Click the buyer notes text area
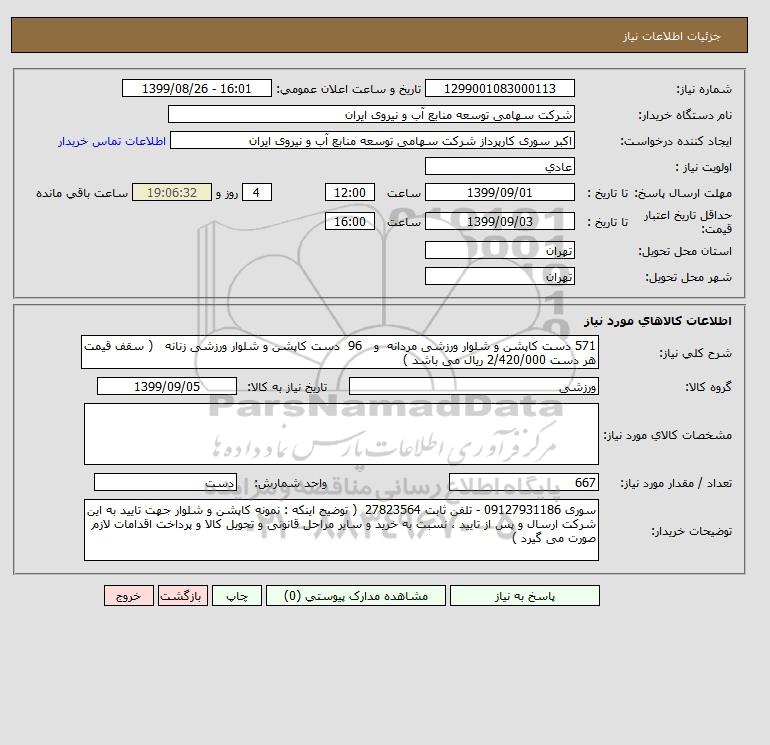Viewport: 770px width, 745px height. click(x=341, y=530)
